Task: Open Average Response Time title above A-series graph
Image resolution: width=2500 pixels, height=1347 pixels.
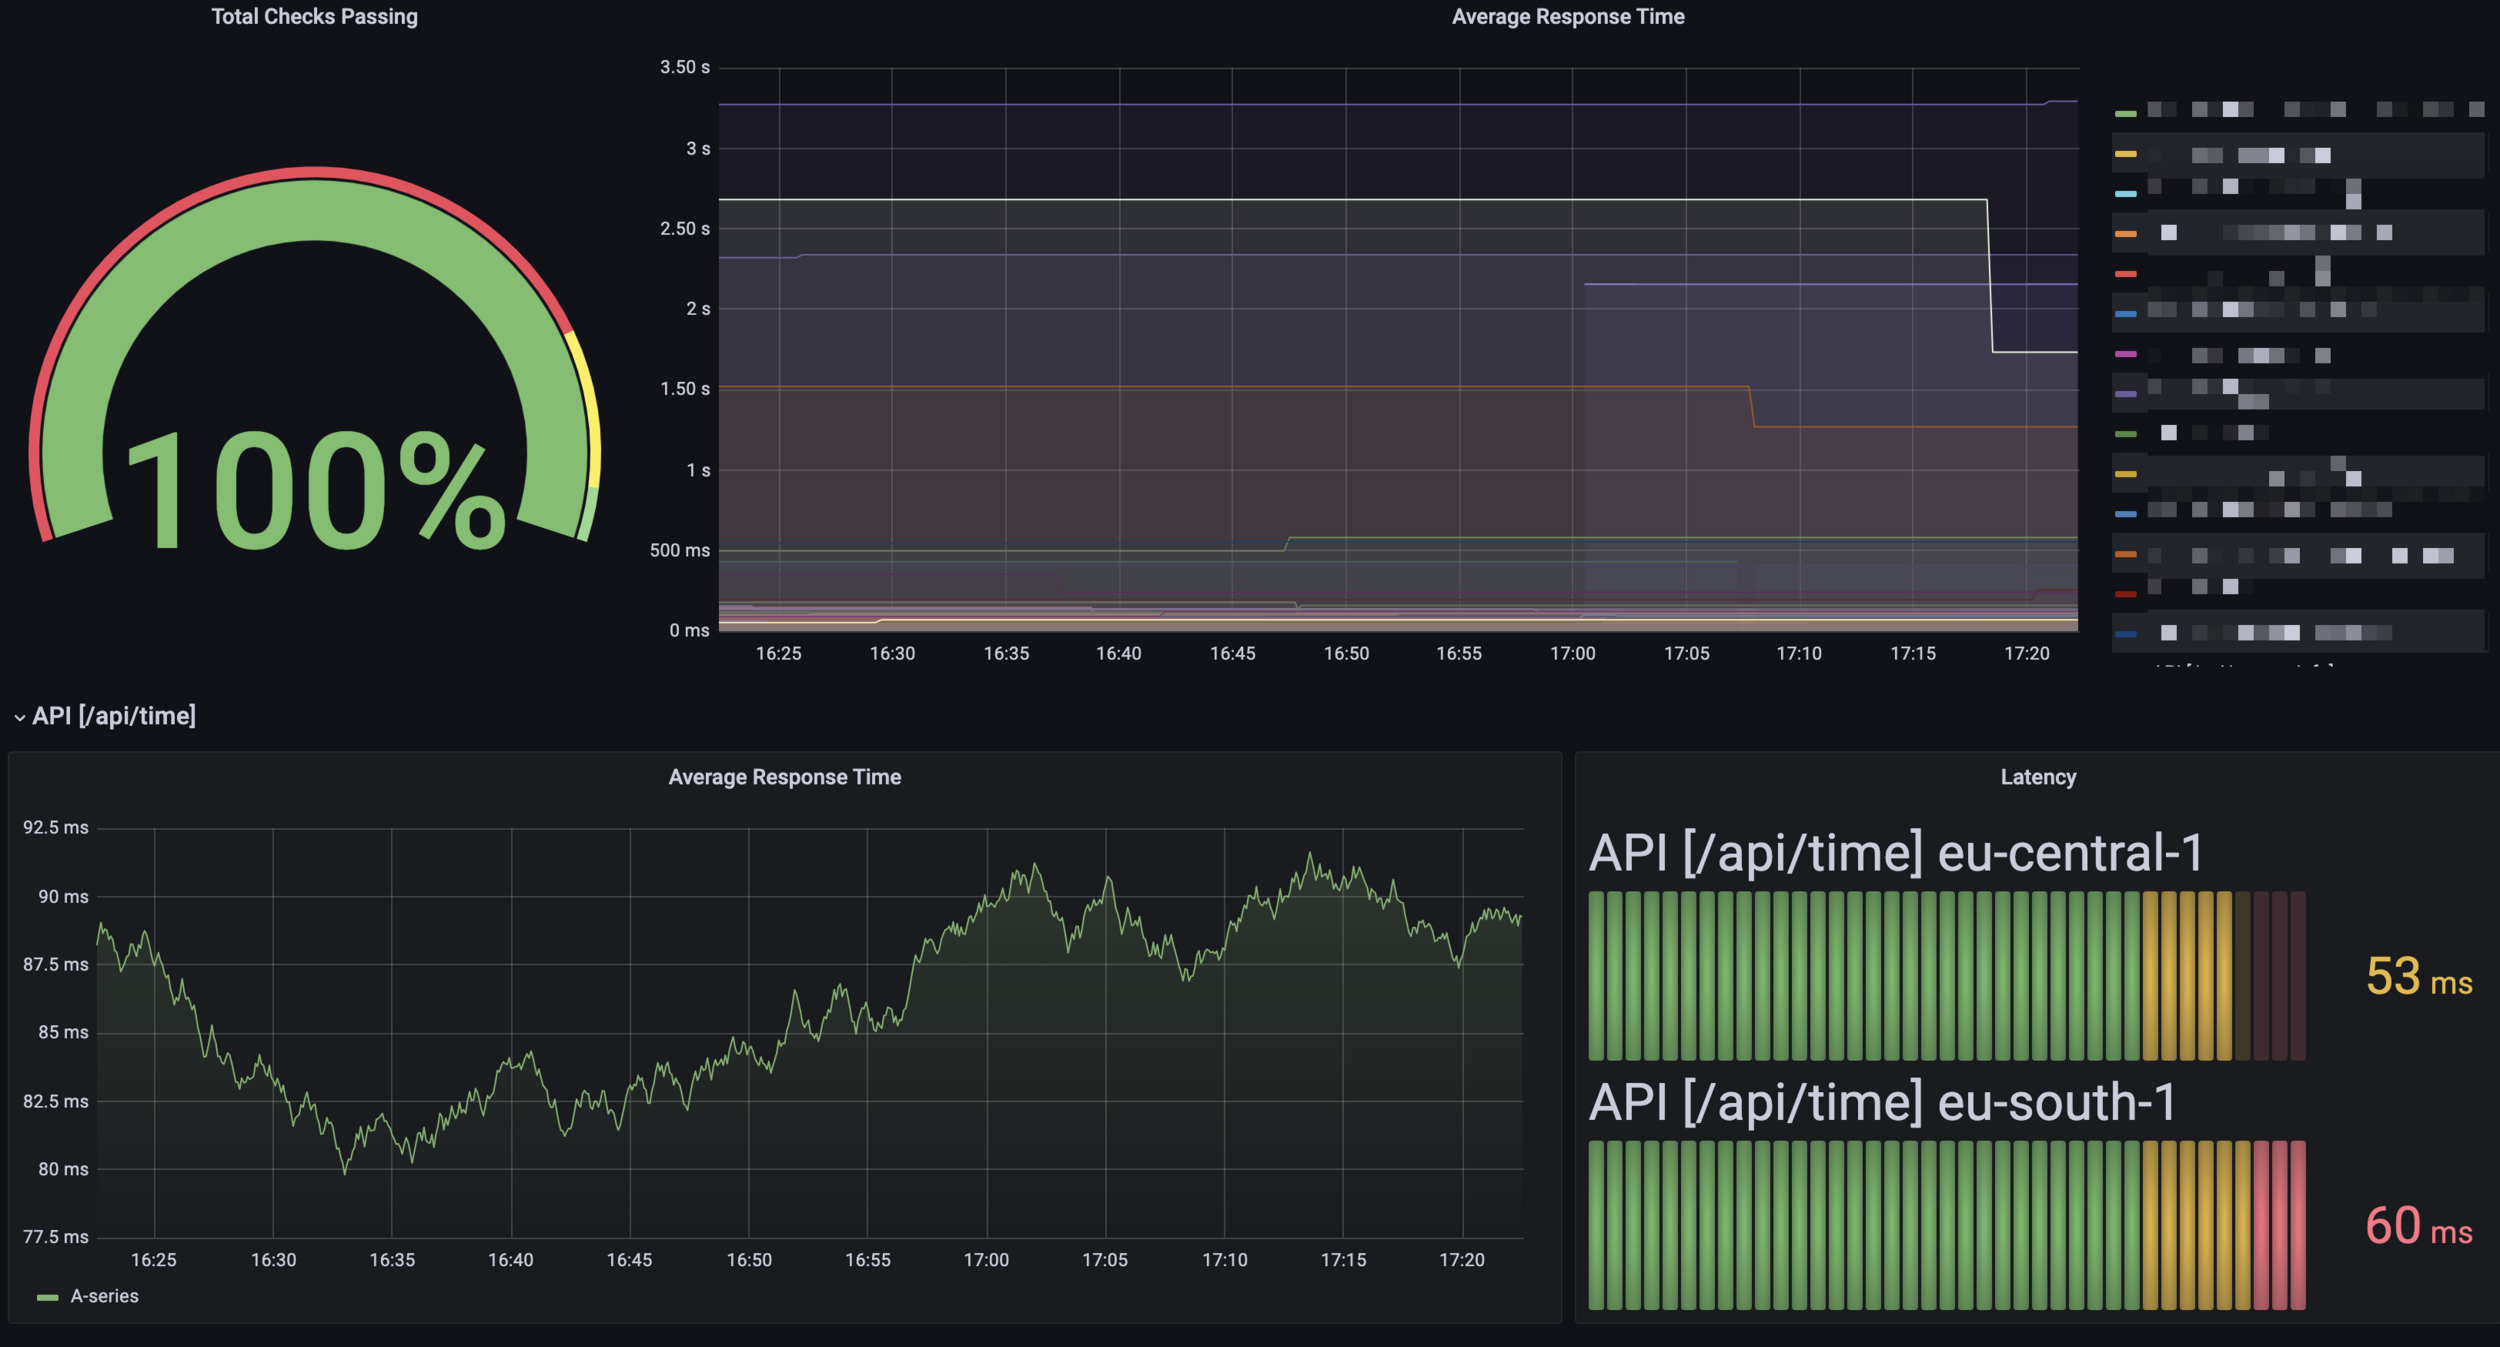Action: tap(784, 777)
